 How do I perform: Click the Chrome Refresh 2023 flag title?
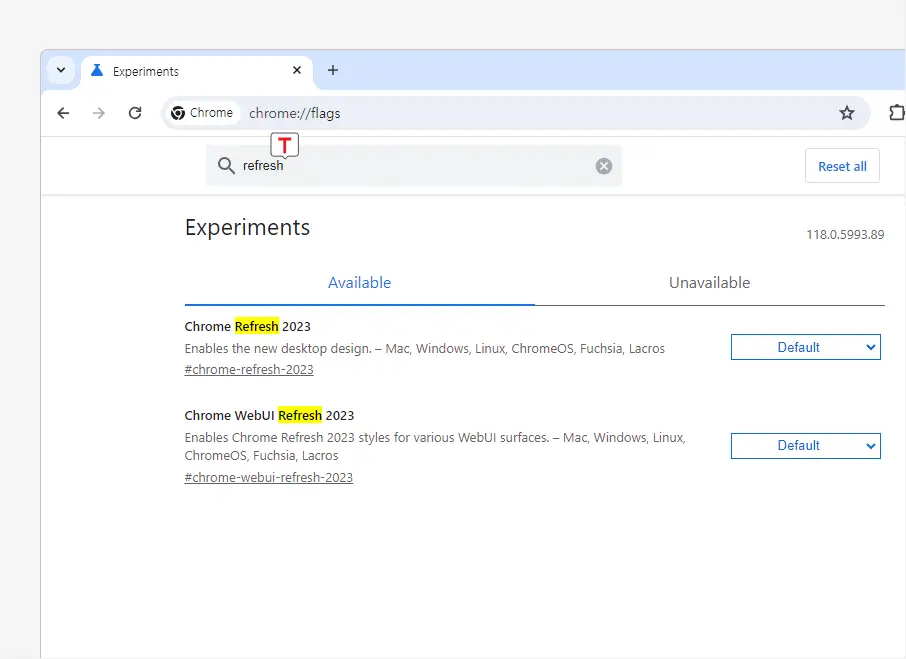coord(247,326)
